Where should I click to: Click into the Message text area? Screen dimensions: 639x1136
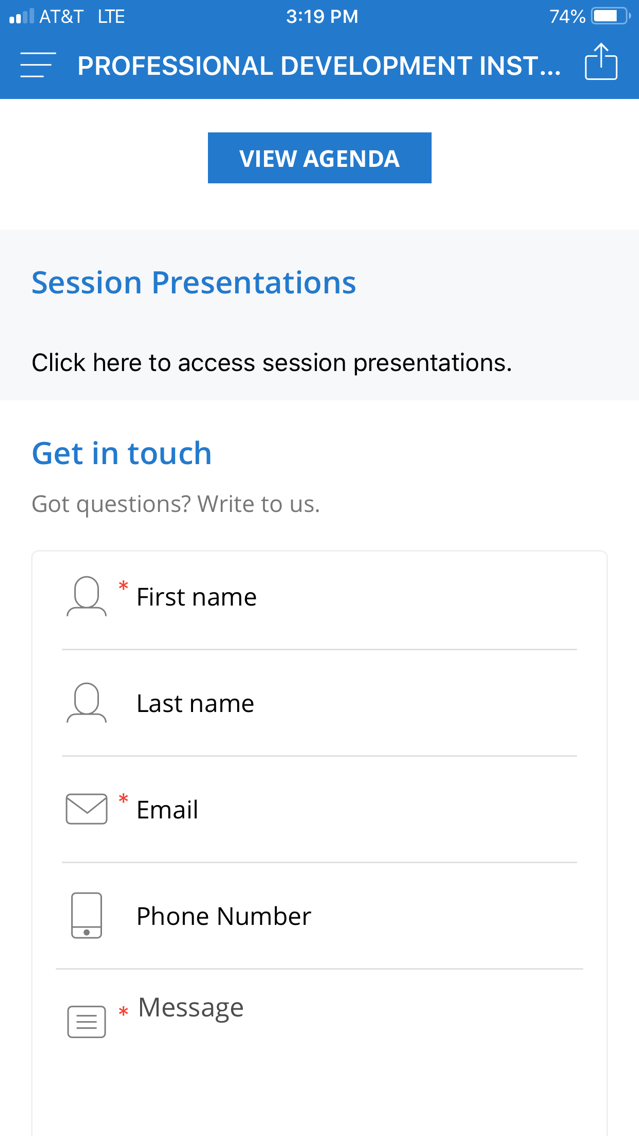tap(320, 1053)
